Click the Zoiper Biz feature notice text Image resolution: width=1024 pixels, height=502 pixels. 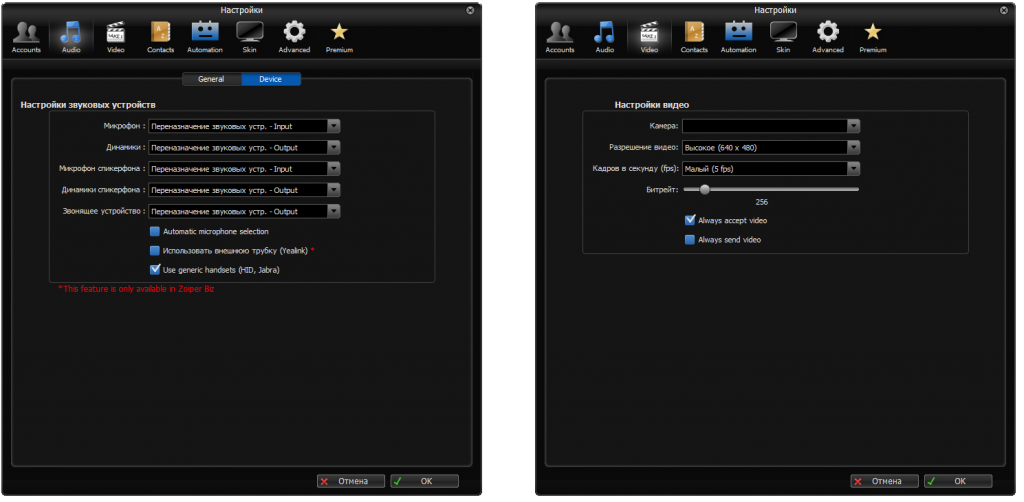tap(136, 289)
